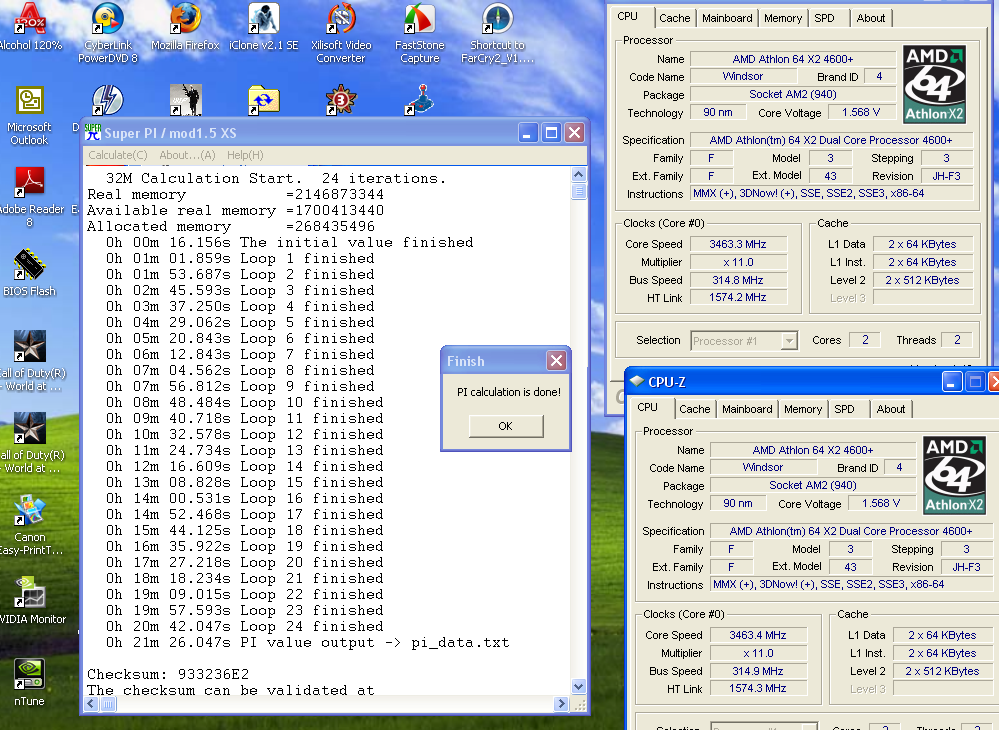Click Core Speed 3463.4 MHz value
This screenshot has height=730, width=999.
758,635
